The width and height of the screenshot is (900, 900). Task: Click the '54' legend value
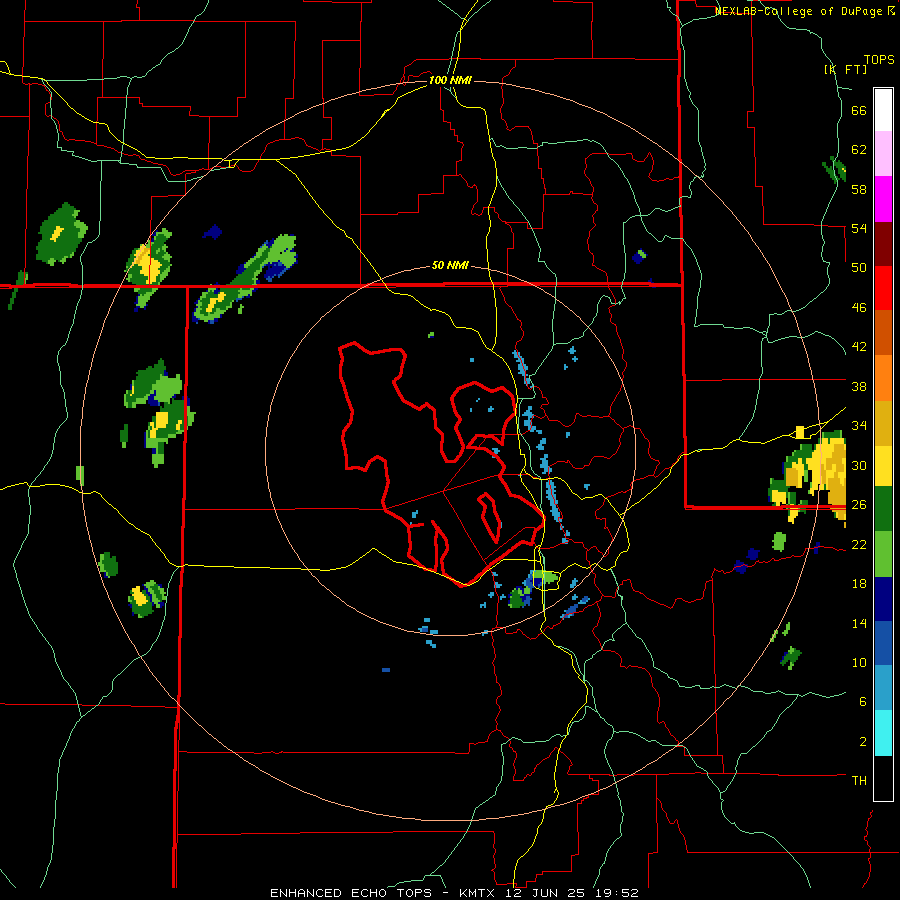pyautogui.click(x=859, y=228)
